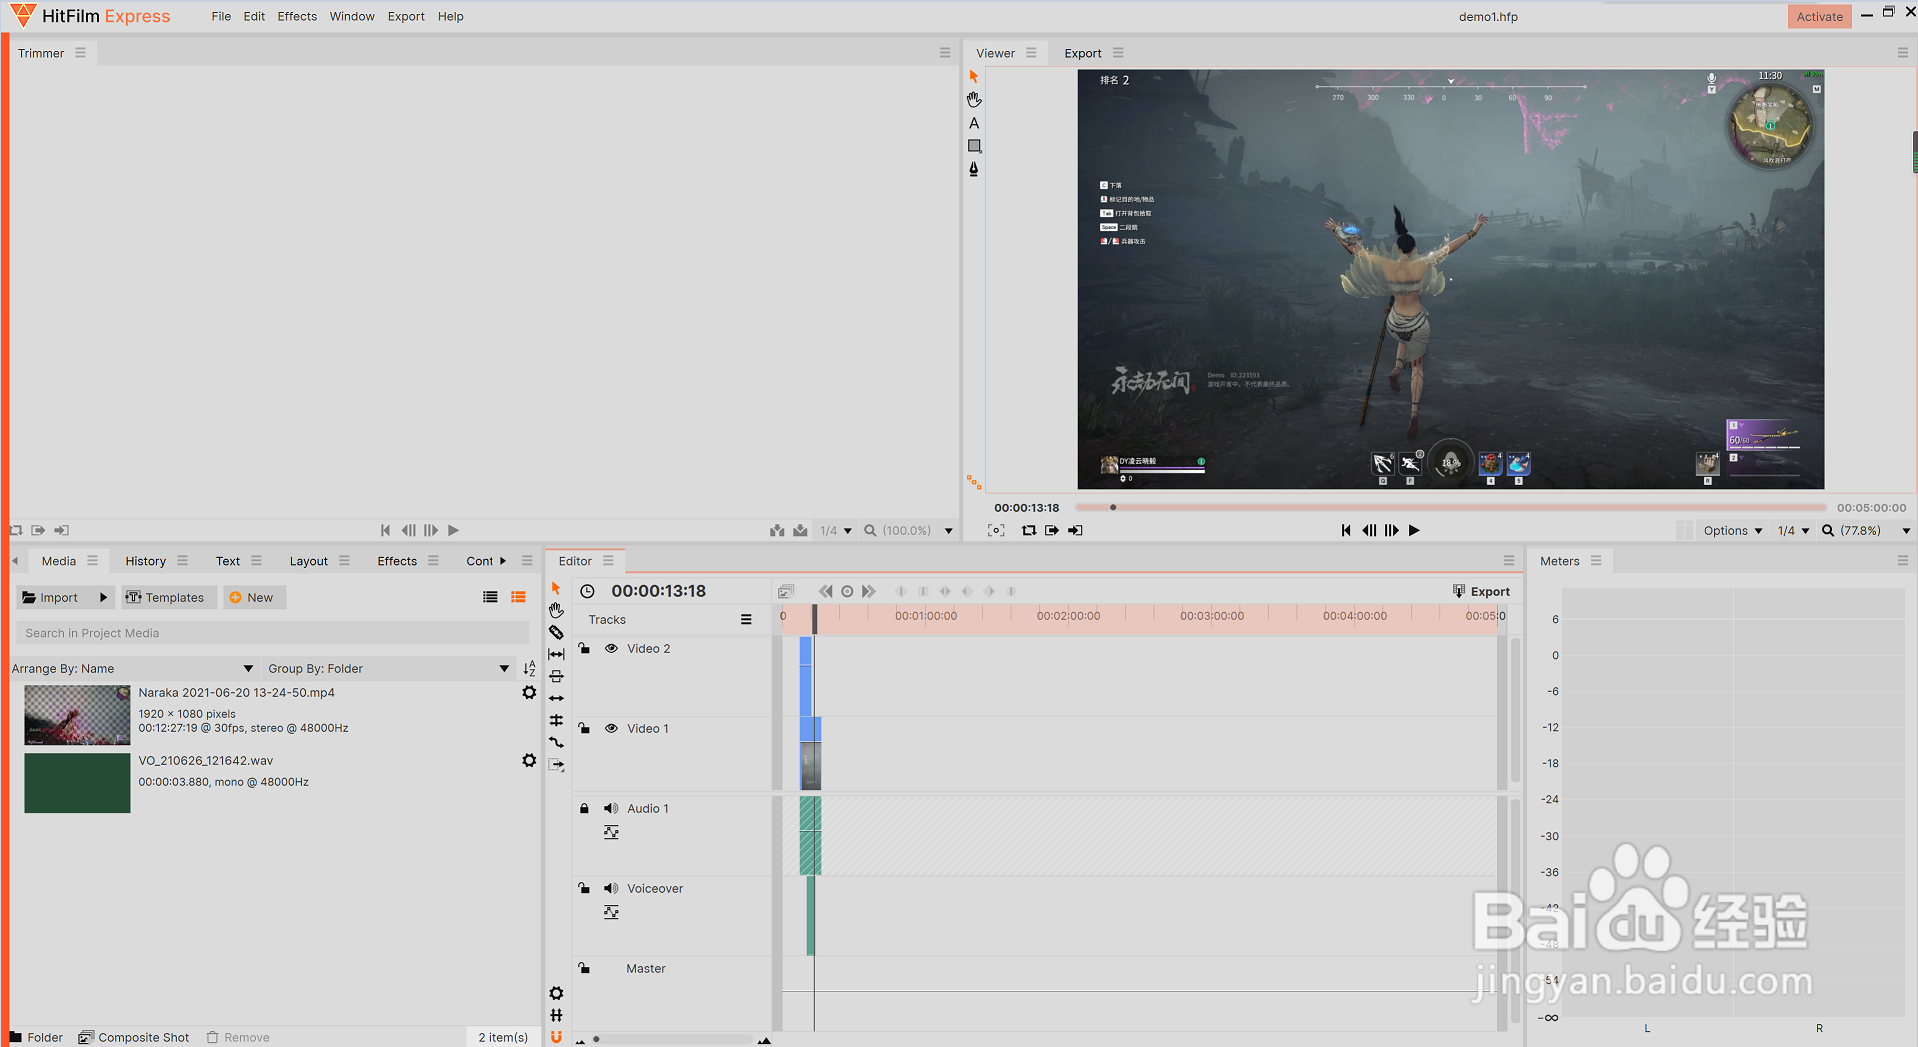Image resolution: width=1918 pixels, height=1047 pixels.
Task: Jump to start in Viewer
Action: (x=1346, y=530)
